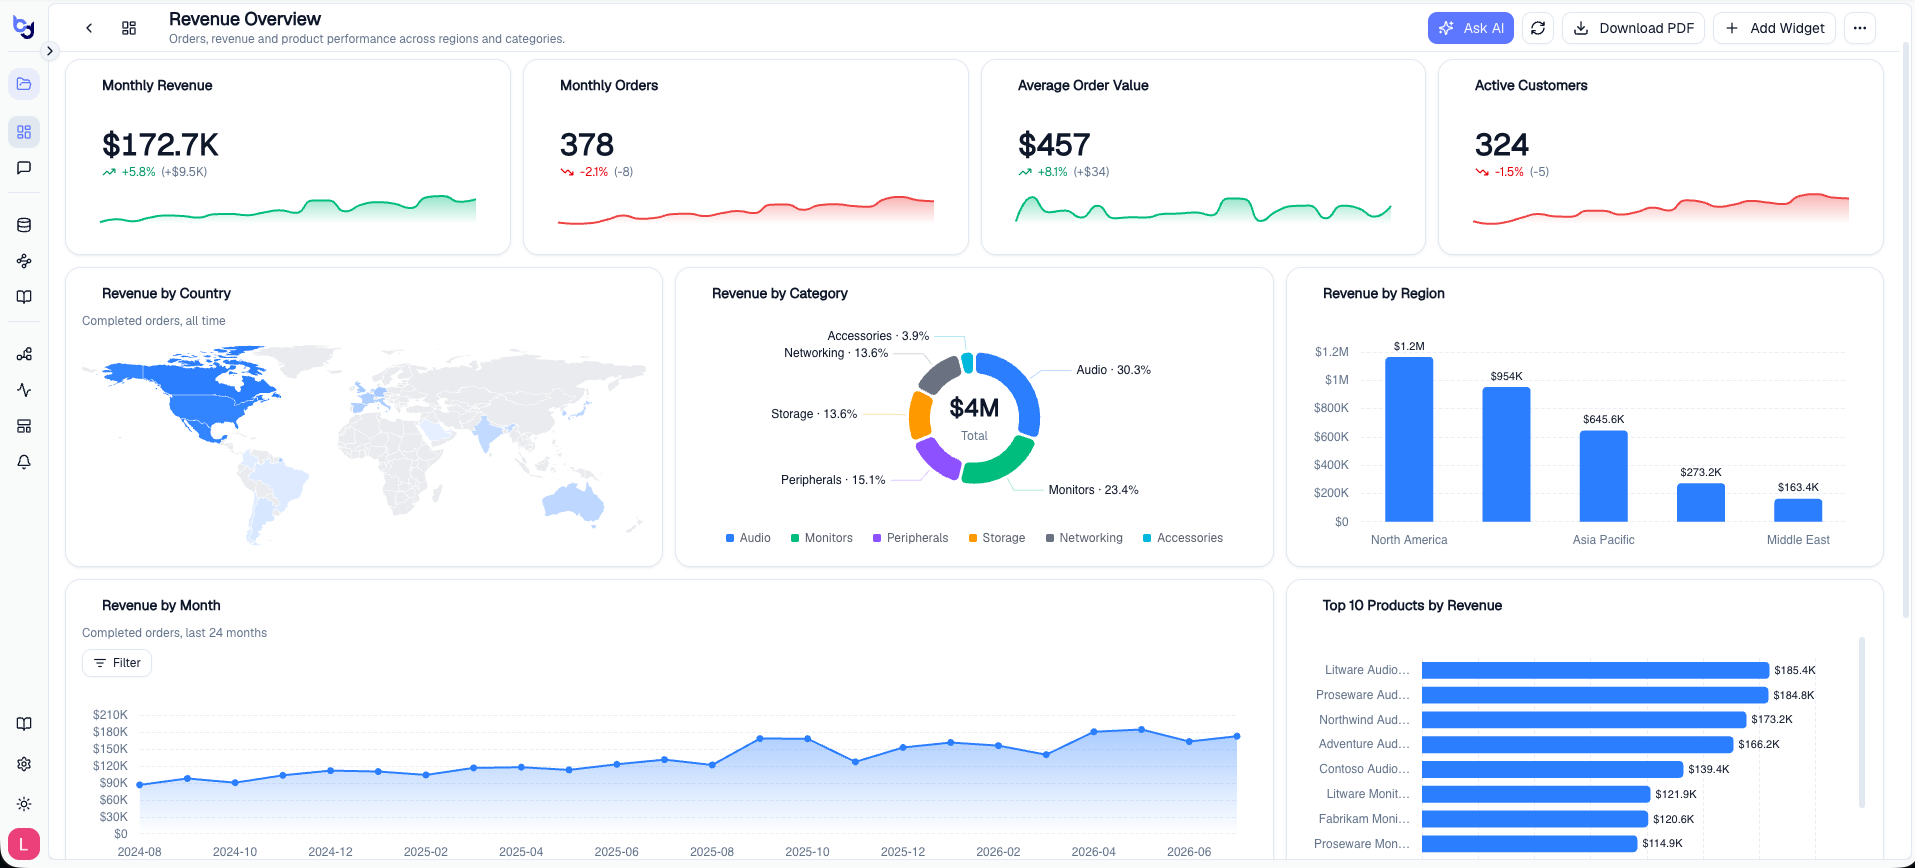
Task: Click the Top 10 Products scrollbar
Action: pos(1861,722)
